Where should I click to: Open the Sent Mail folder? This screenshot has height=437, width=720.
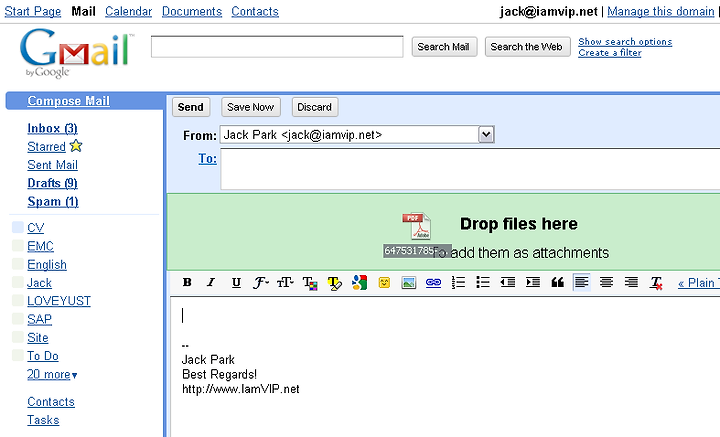coord(52,165)
